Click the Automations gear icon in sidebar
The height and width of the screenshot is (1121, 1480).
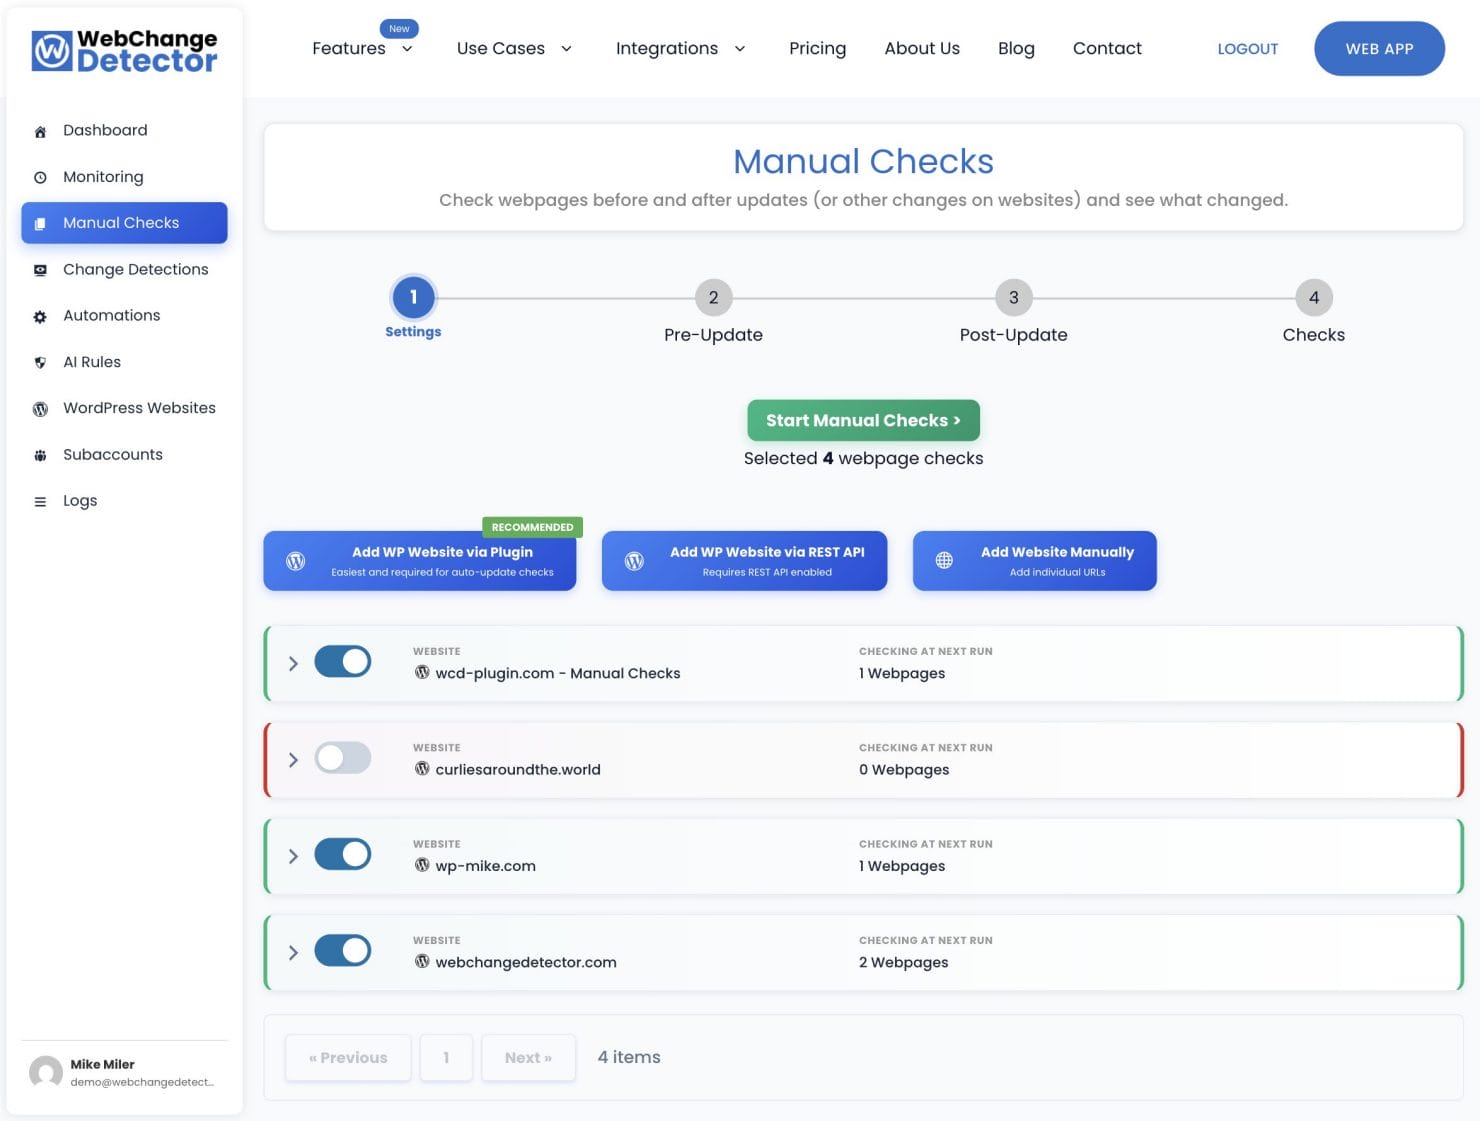pyautogui.click(x=40, y=317)
